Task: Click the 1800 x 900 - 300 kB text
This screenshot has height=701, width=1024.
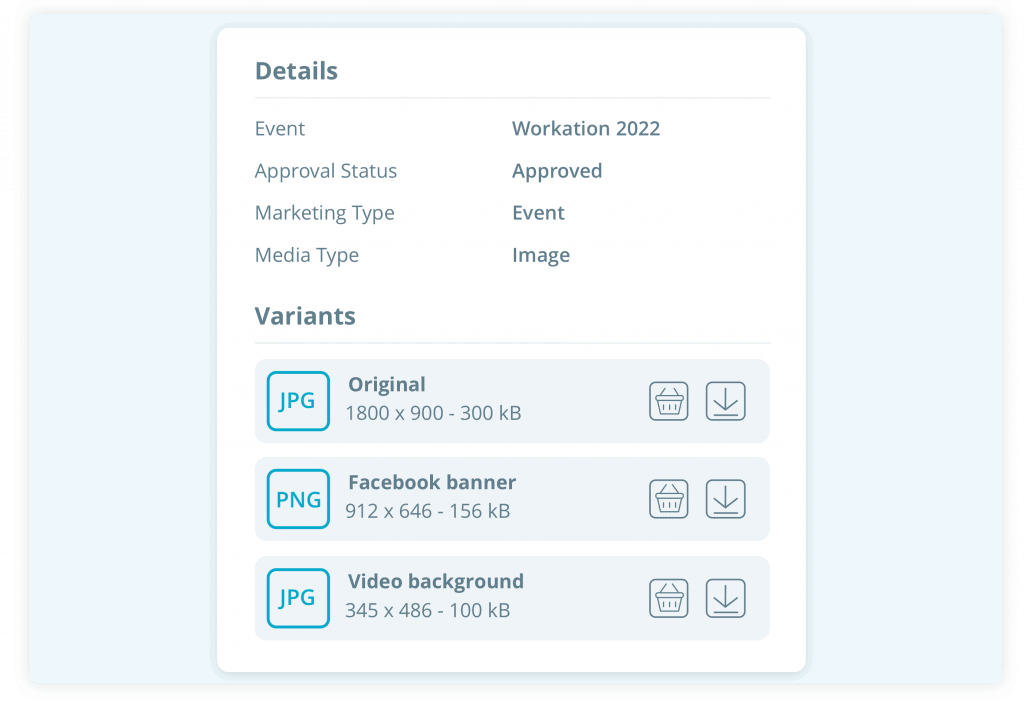Action: [x=433, y=413]
